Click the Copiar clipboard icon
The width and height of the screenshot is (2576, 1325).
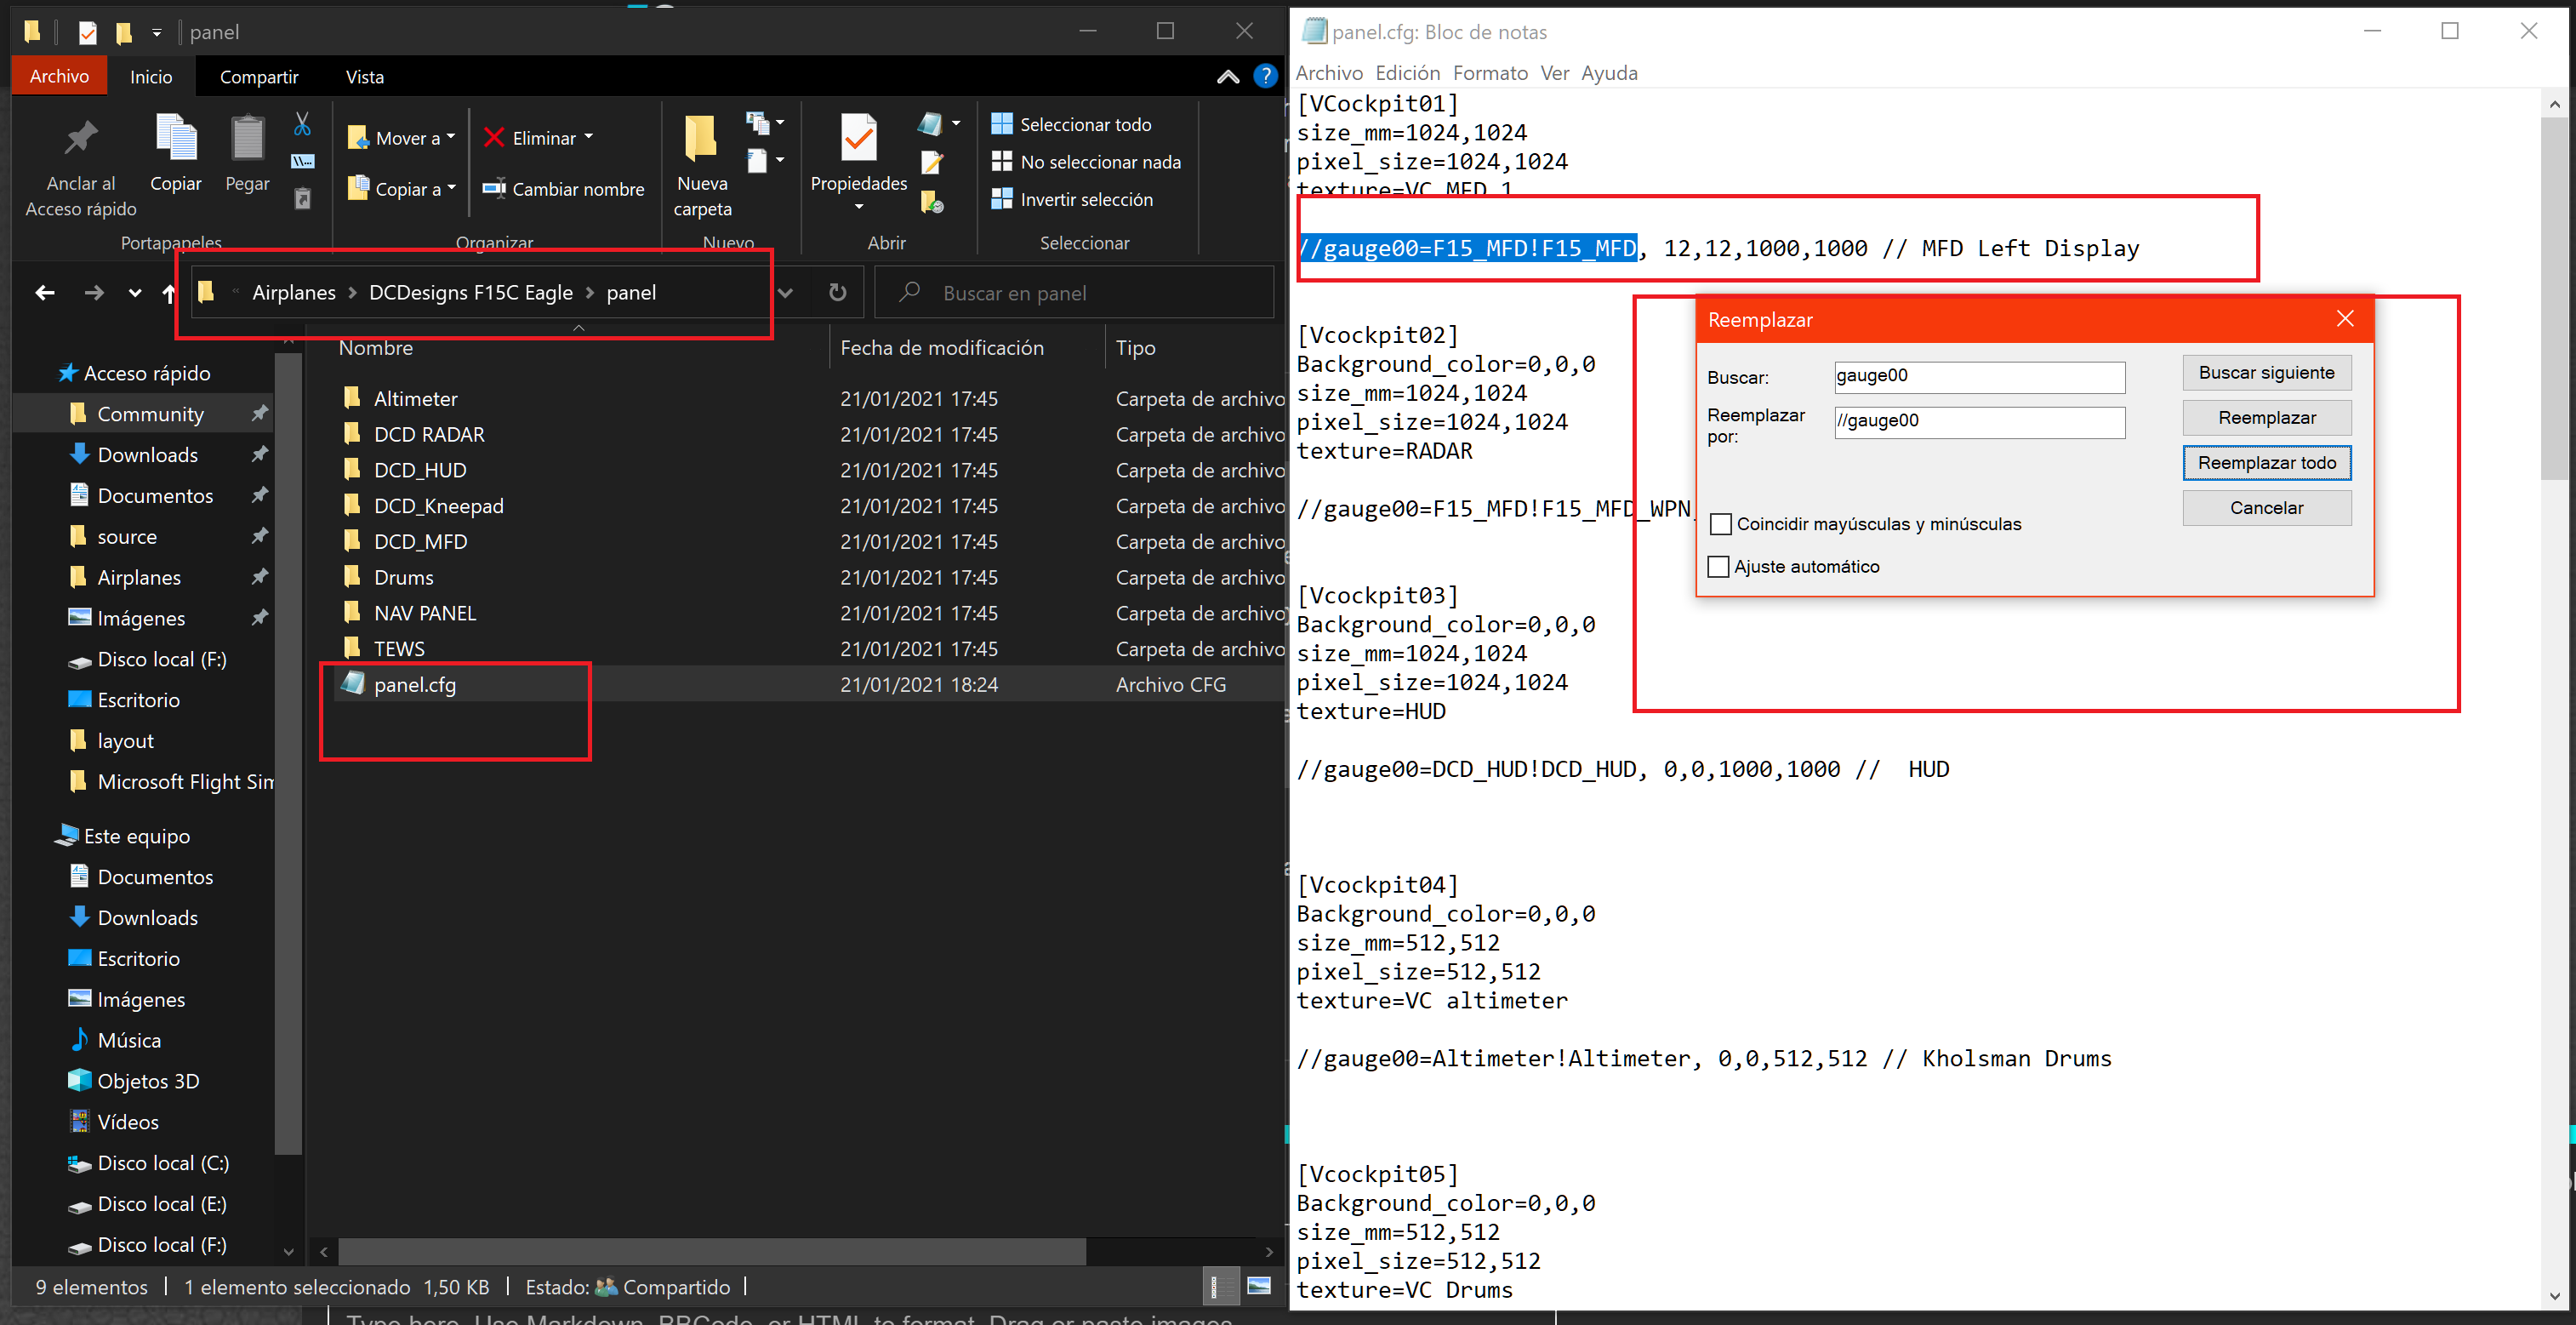pyautogui.click(x=176, y=138)
